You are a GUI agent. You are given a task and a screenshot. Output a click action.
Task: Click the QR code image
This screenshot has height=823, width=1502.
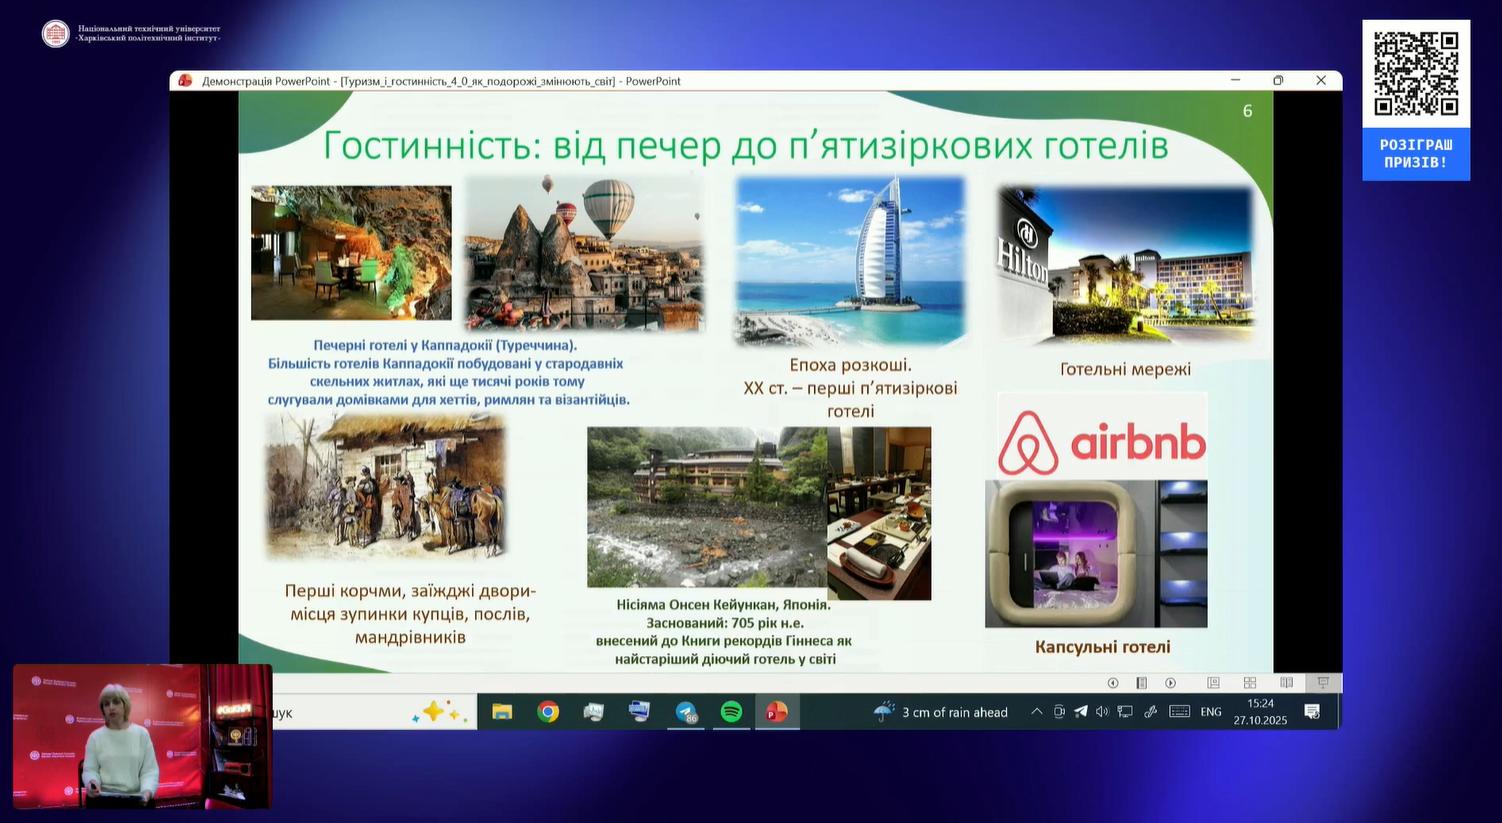pos(1416,74)
